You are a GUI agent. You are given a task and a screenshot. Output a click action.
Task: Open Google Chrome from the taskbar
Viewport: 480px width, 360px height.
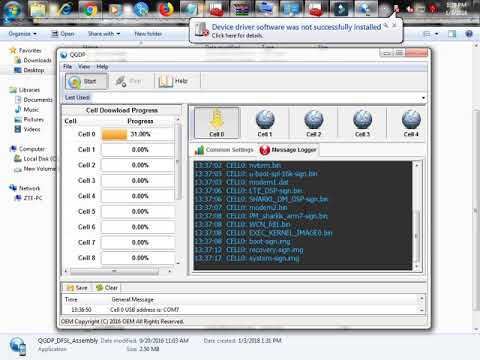90,9
